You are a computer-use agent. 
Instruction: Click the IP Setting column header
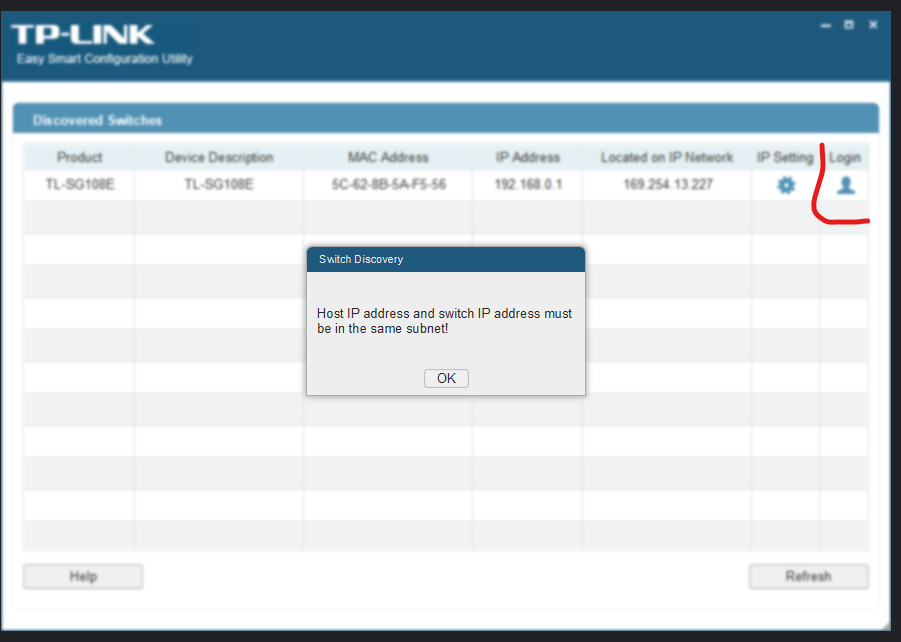coord(785,157)
